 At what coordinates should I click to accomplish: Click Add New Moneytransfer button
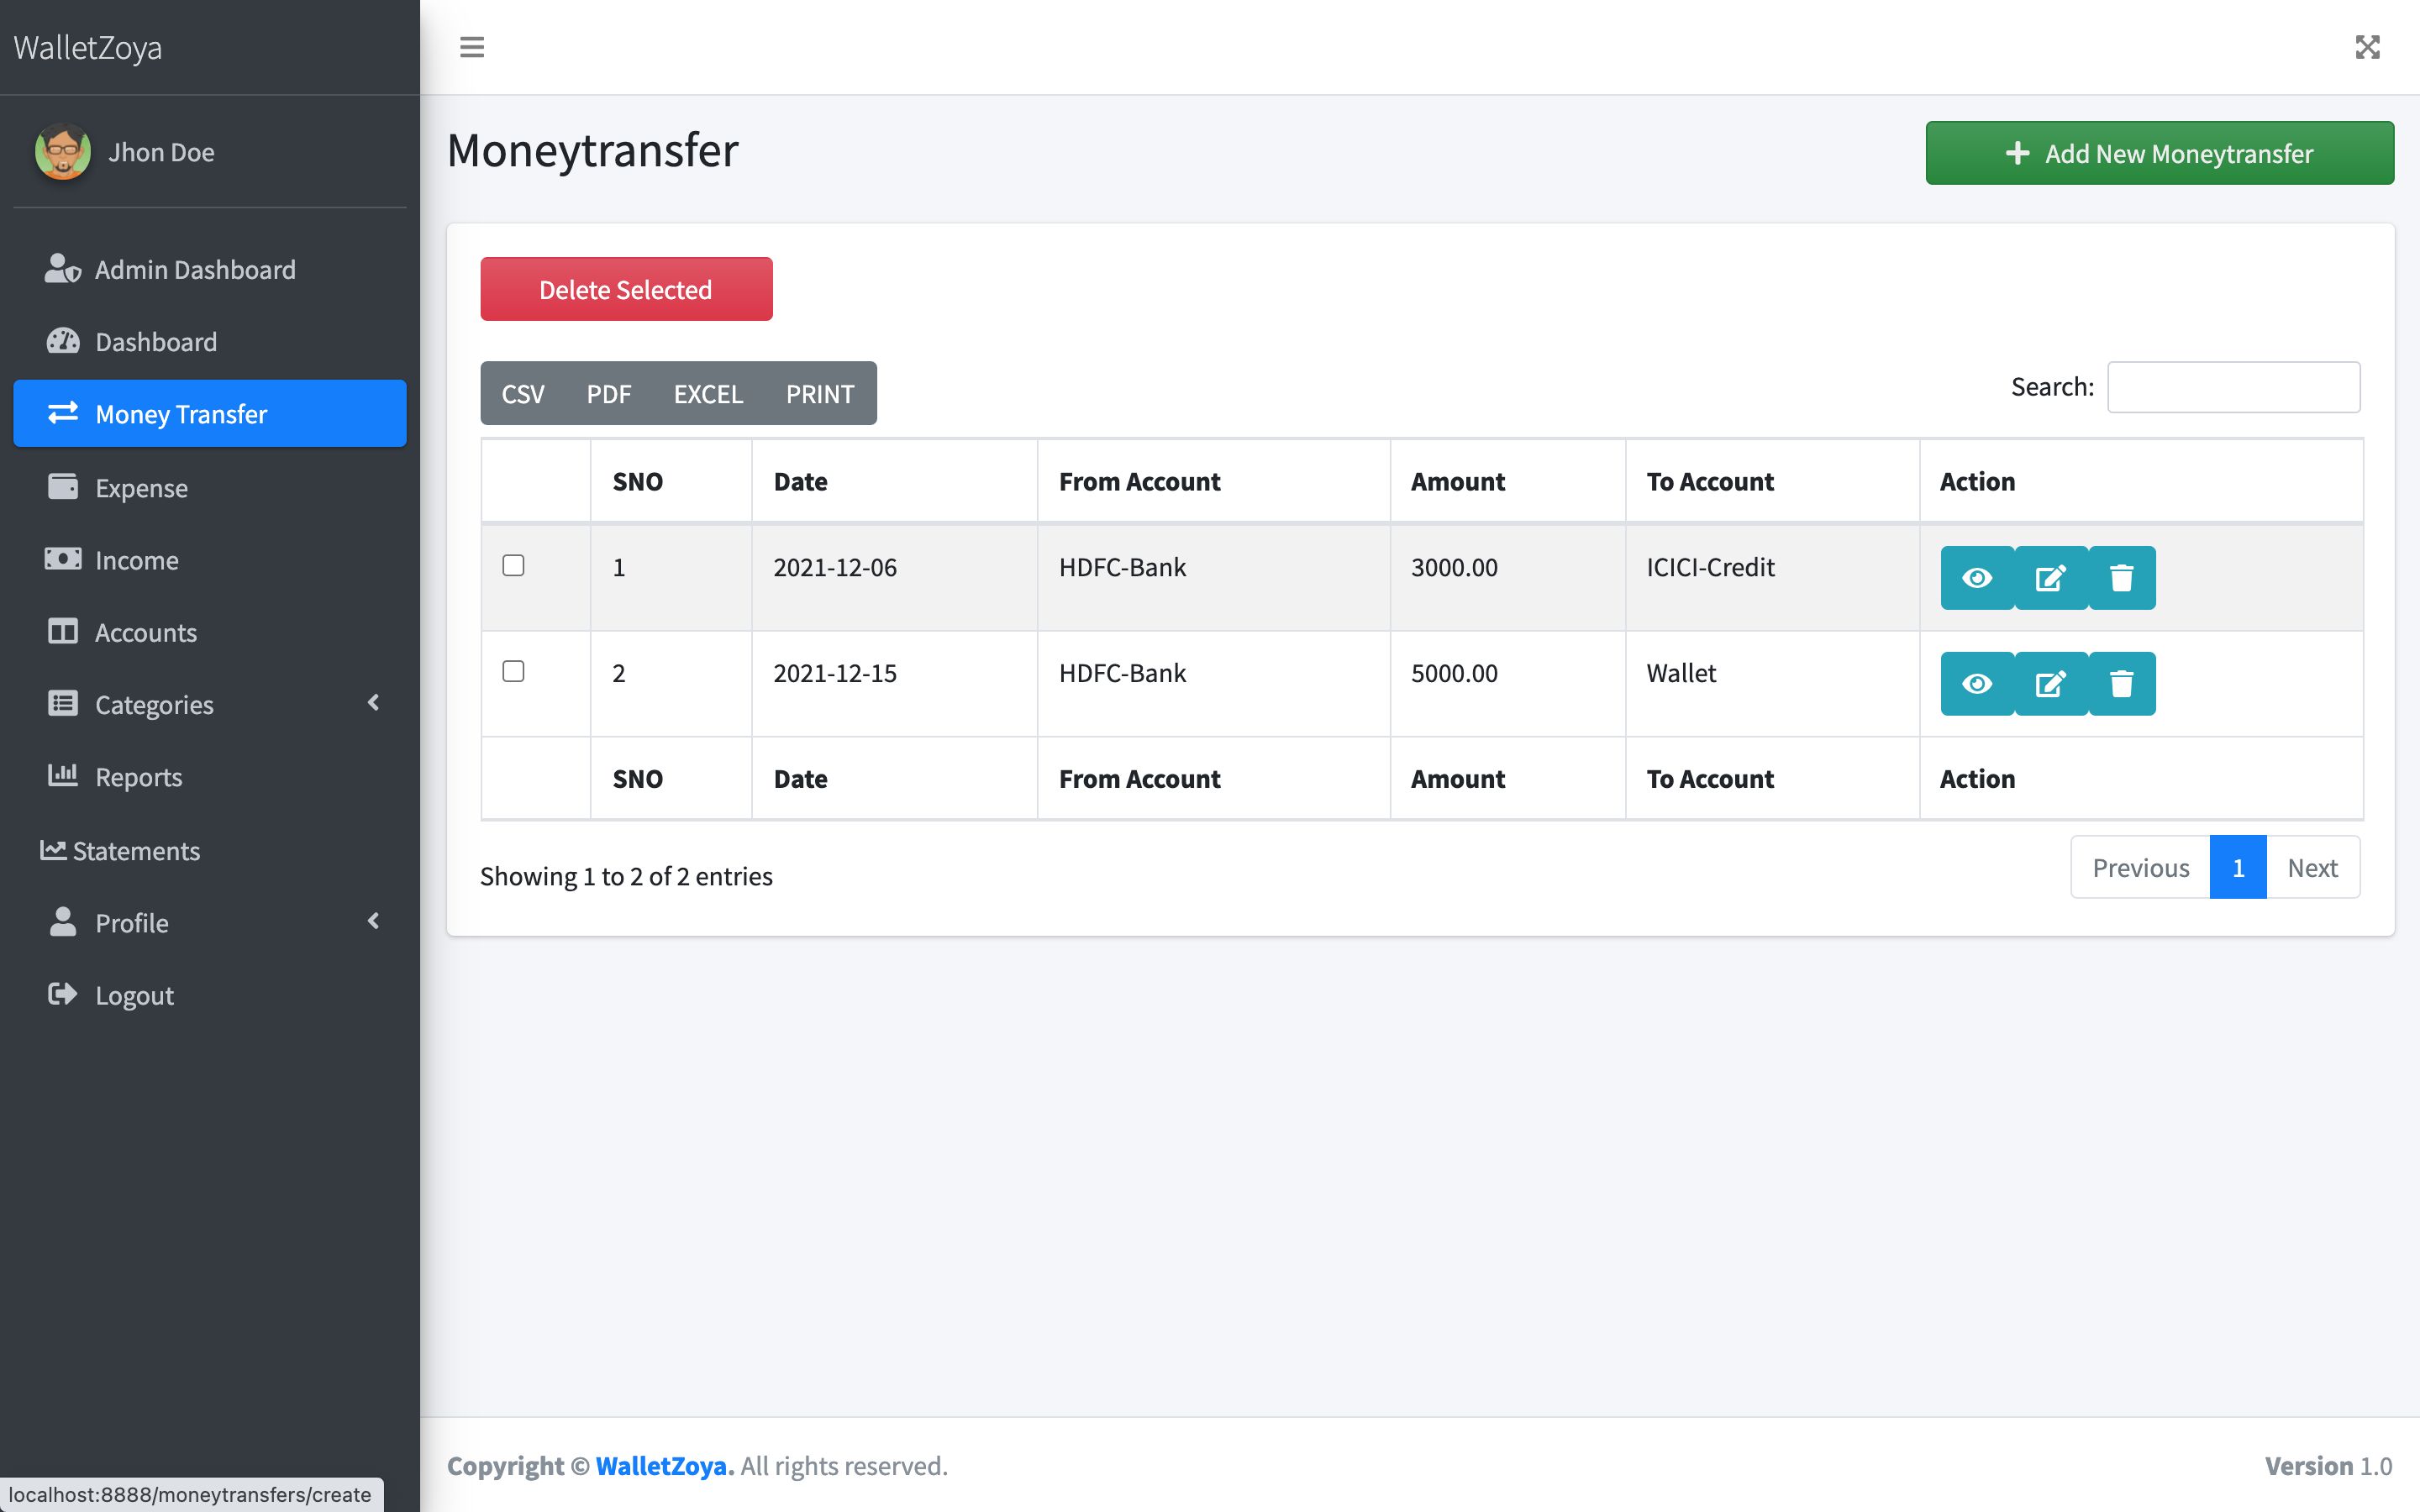pyautogui.click(x=2159, y=153)
